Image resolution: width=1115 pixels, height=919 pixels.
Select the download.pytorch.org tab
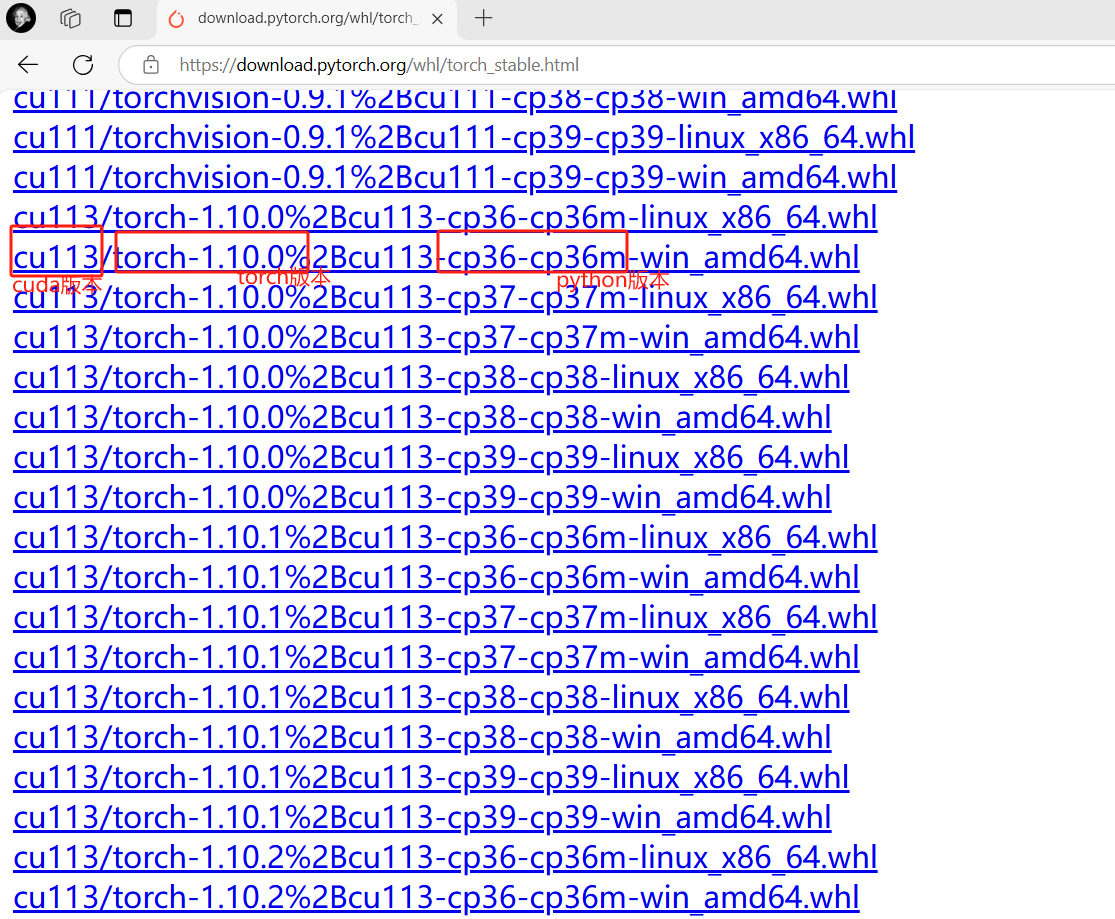(300, 18)
